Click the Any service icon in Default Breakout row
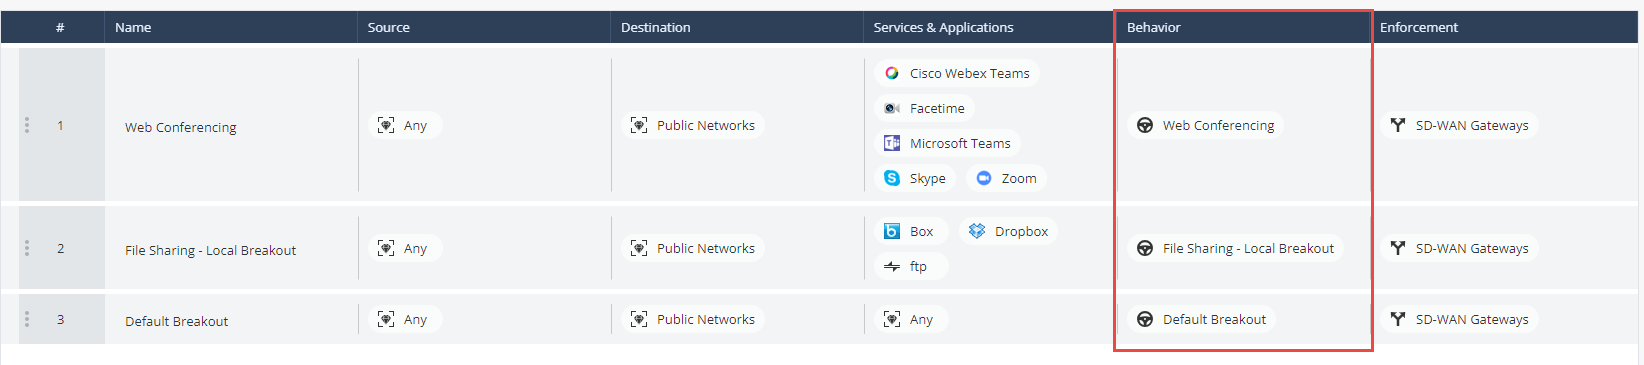Image resolution: width=1644 pixels, height=365 pixels. point(892,319)
